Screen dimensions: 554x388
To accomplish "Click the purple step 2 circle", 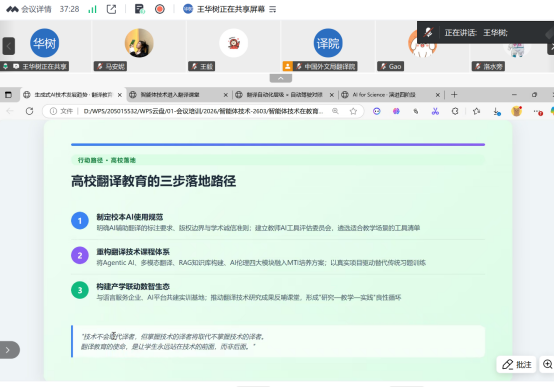I will (80, 255).
